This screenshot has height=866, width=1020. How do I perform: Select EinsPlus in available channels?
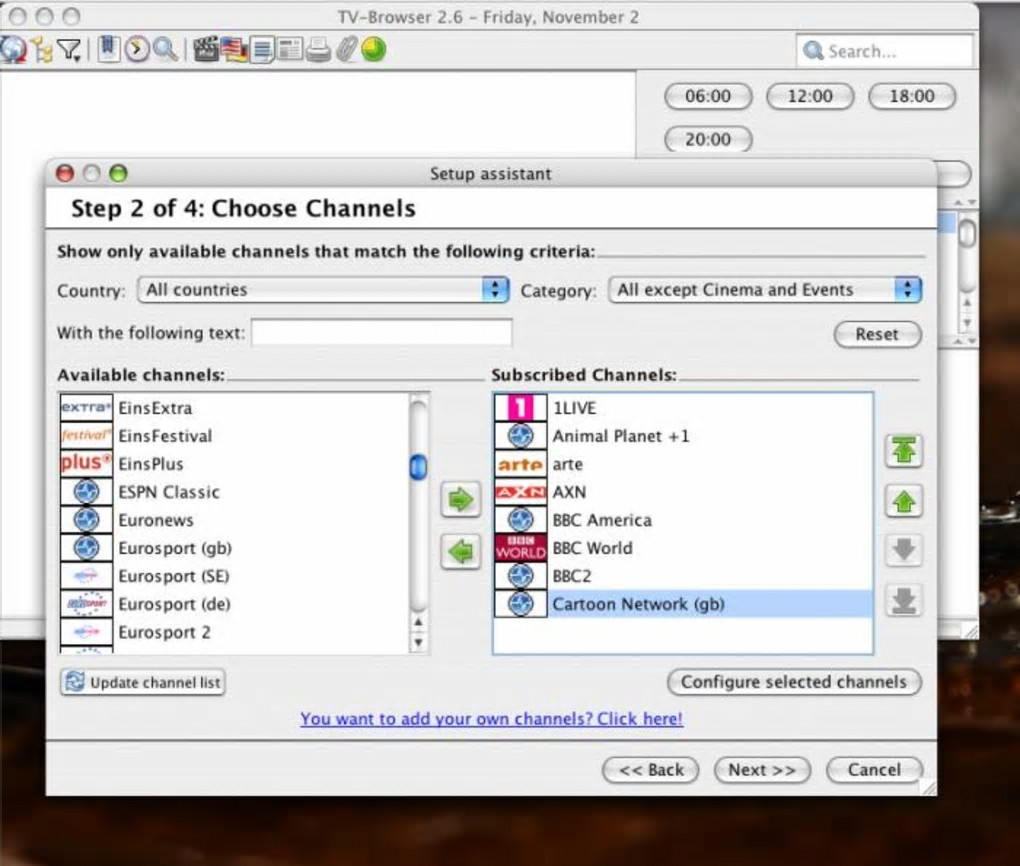click(234, 464)
